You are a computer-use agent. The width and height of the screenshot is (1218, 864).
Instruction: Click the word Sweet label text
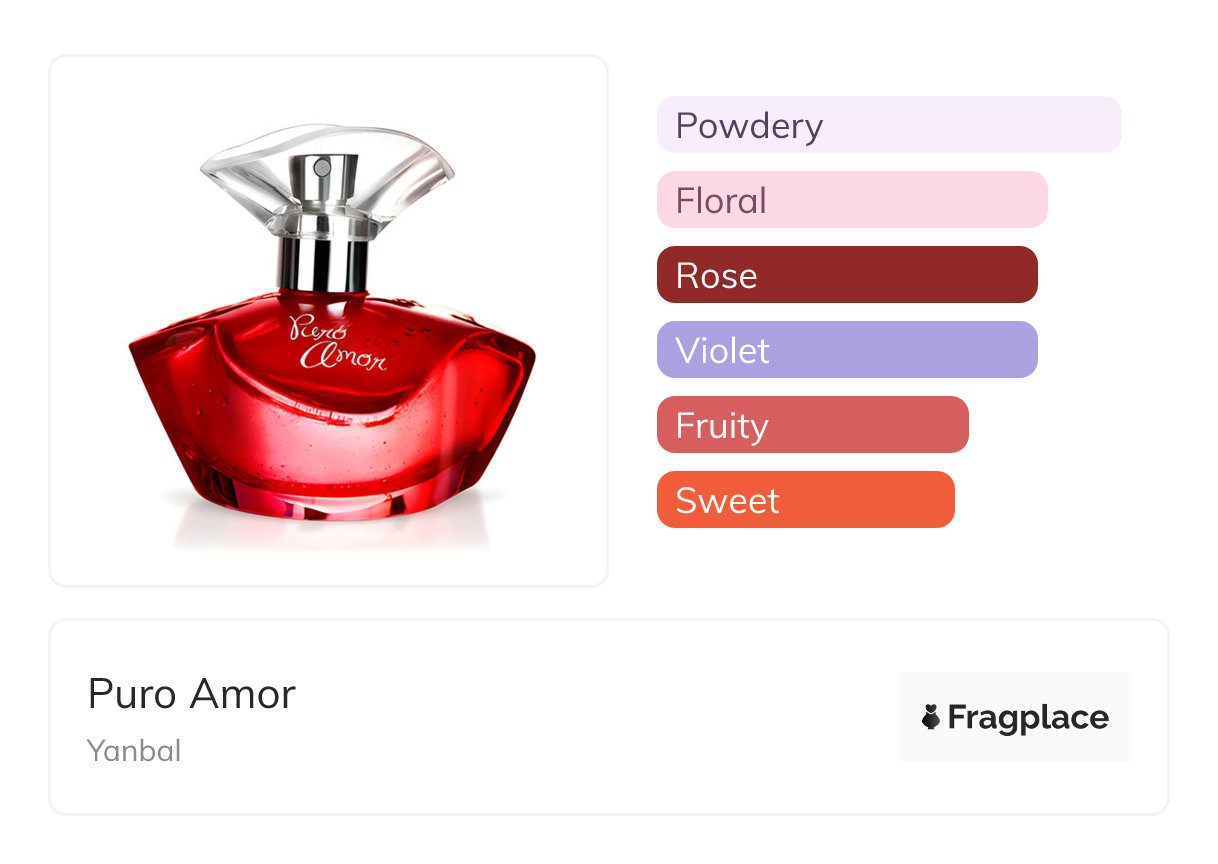[x=727, y=501]
